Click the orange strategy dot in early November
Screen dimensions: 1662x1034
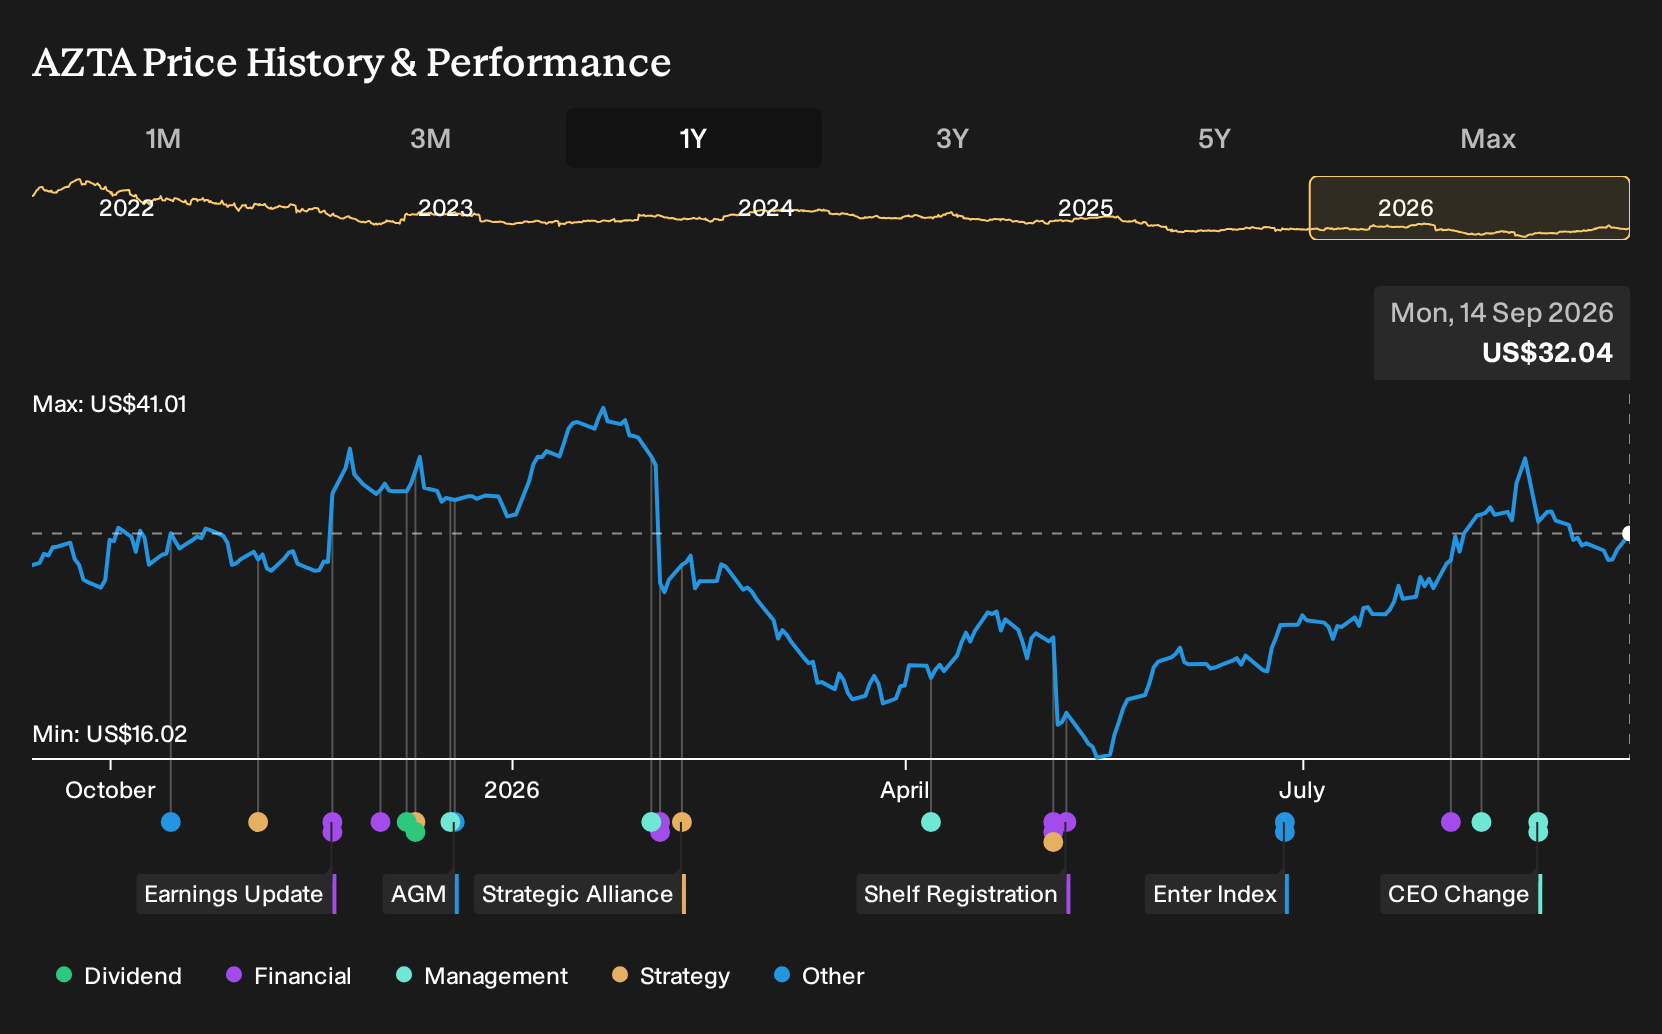(258, 822)
